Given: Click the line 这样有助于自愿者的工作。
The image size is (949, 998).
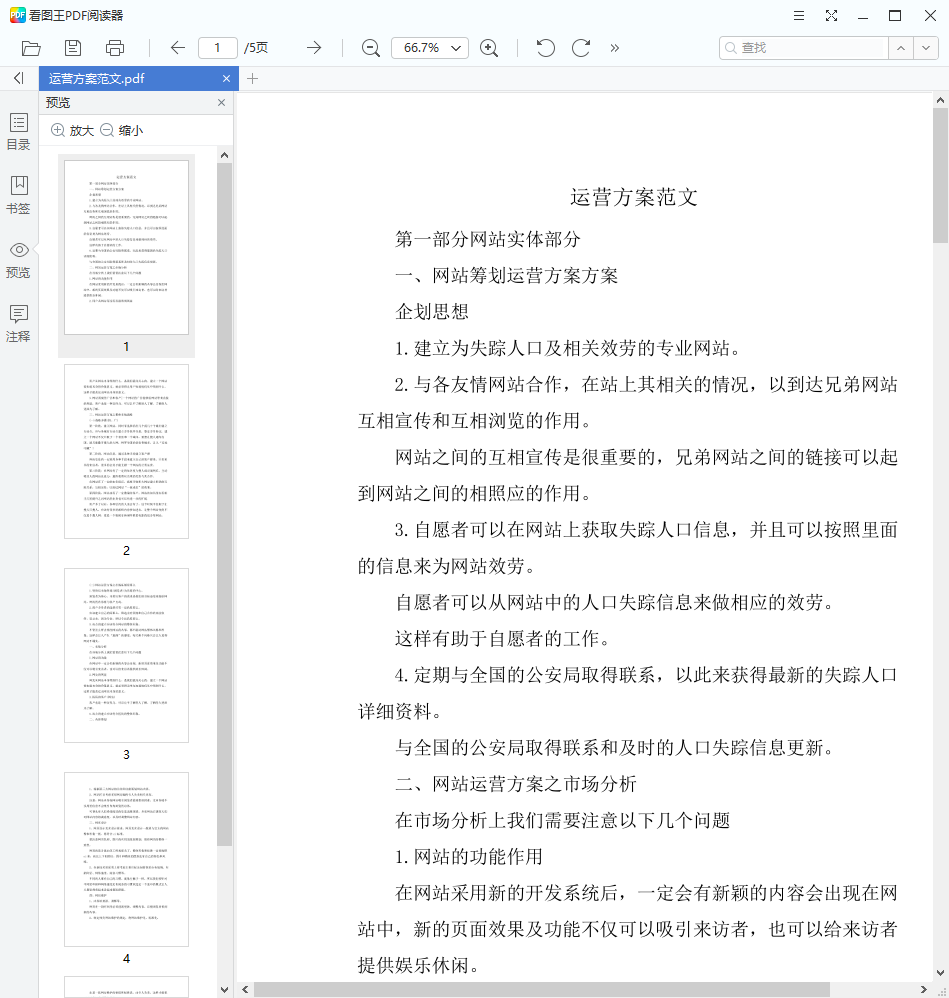Looking at the screenshot, I should tap(503, 639).
